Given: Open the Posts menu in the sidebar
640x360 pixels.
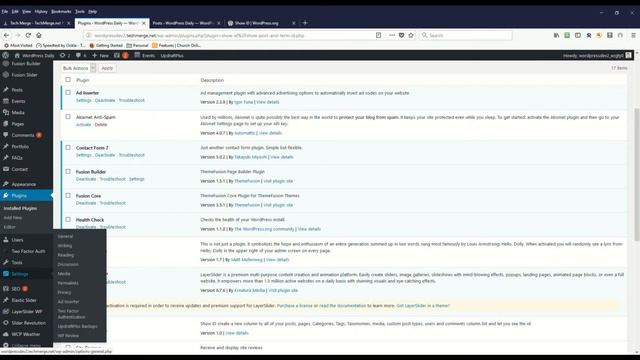Looking at the screenshot, I should tap(17, 90).
